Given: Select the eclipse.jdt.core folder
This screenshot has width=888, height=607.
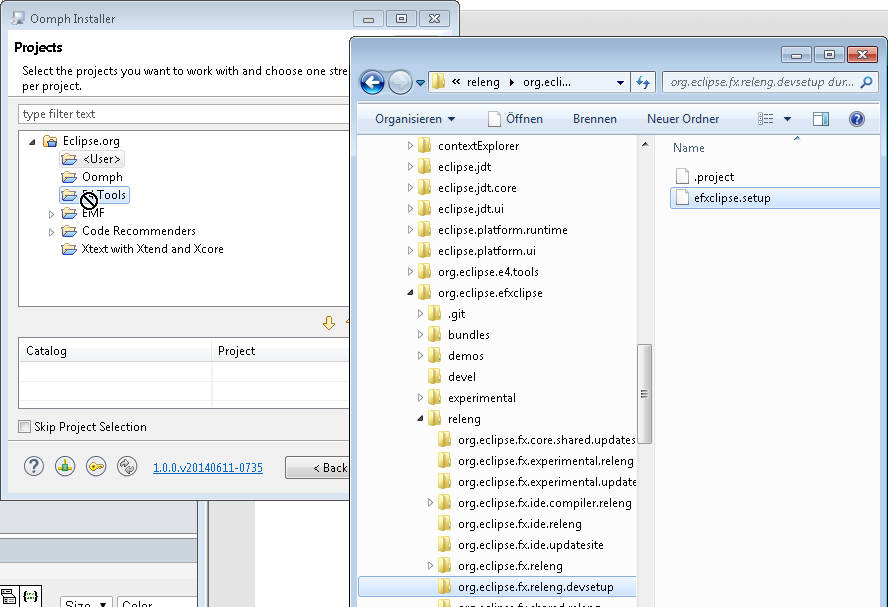Looking at the screenshot, I should click(467, 188).
